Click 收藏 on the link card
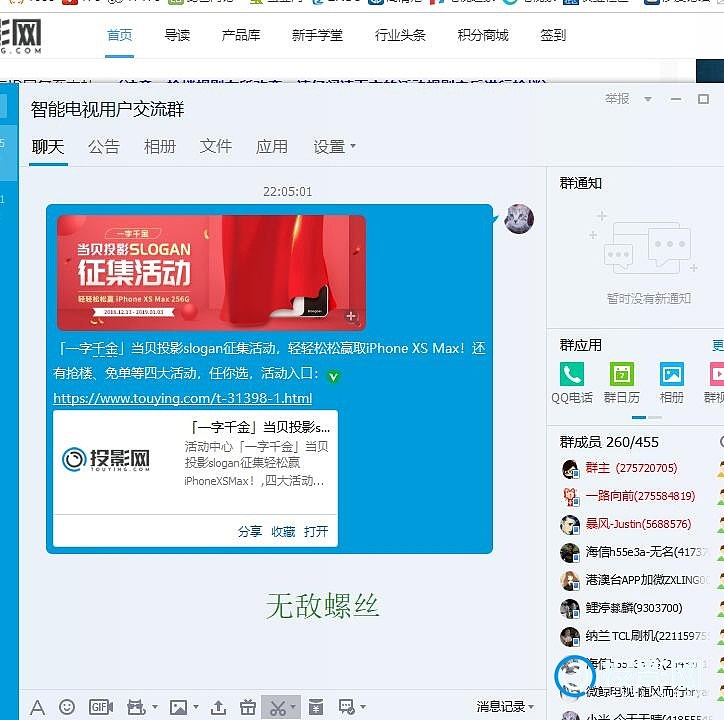The width and height of the screenshot is (724, 720). 283,532
